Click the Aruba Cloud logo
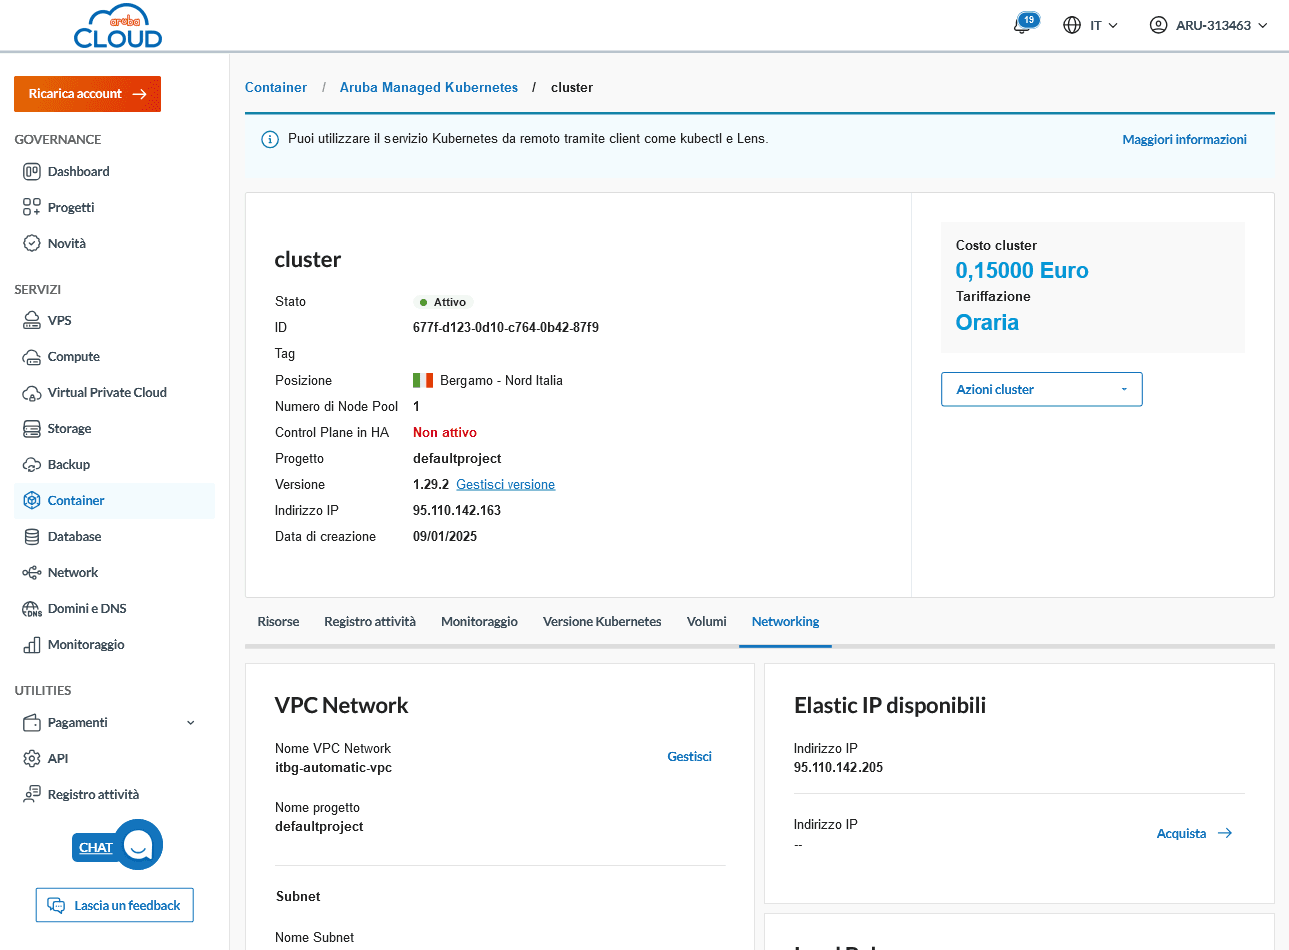 118,27
